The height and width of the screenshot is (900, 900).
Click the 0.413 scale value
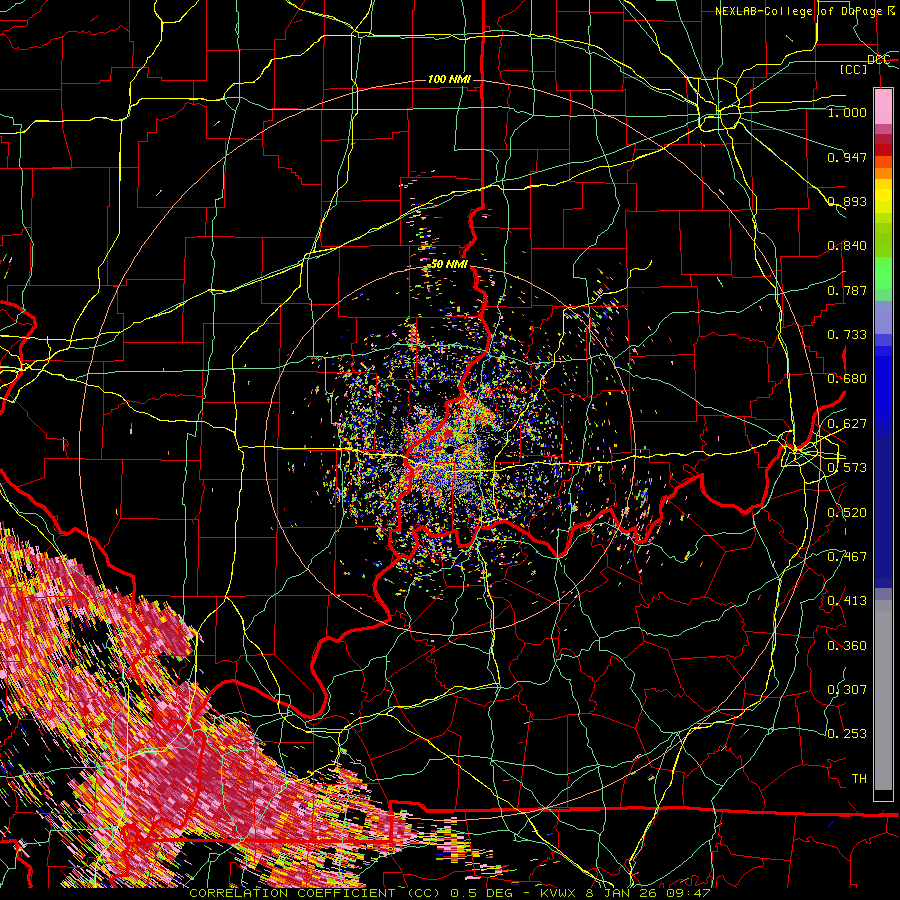(847, 601)
